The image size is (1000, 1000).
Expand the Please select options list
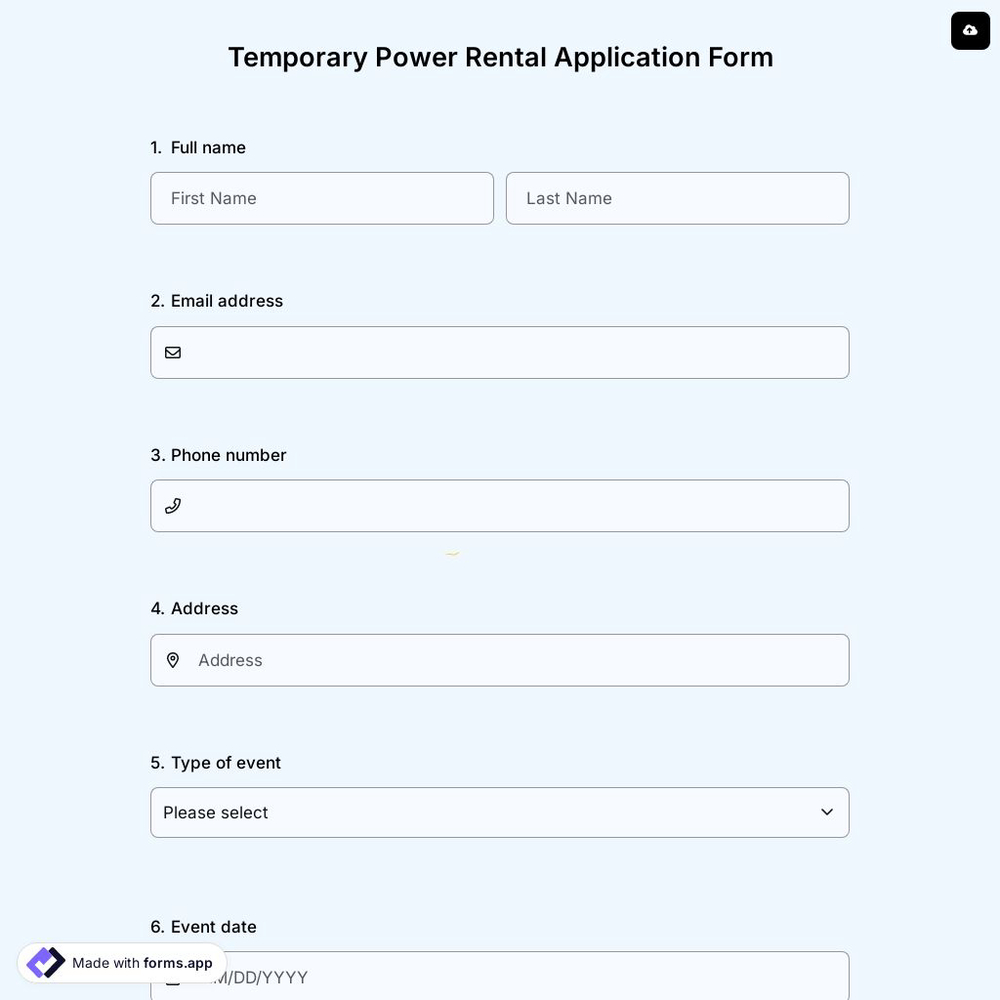[x=500, y=812]
